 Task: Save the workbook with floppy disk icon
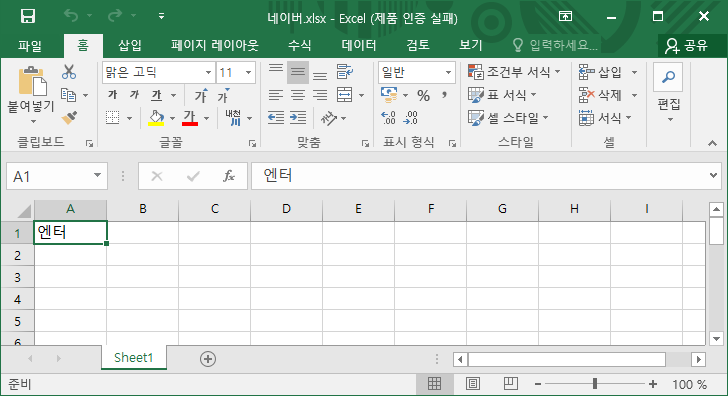[x=28, y=16]
